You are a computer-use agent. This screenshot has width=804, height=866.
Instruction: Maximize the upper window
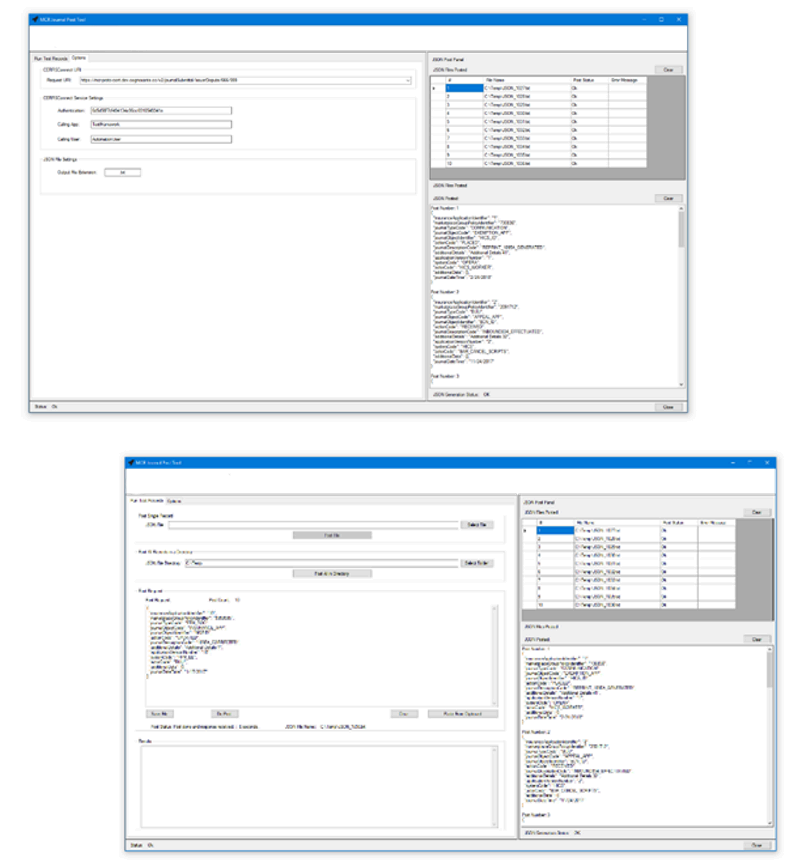click(x=661, y=18)
